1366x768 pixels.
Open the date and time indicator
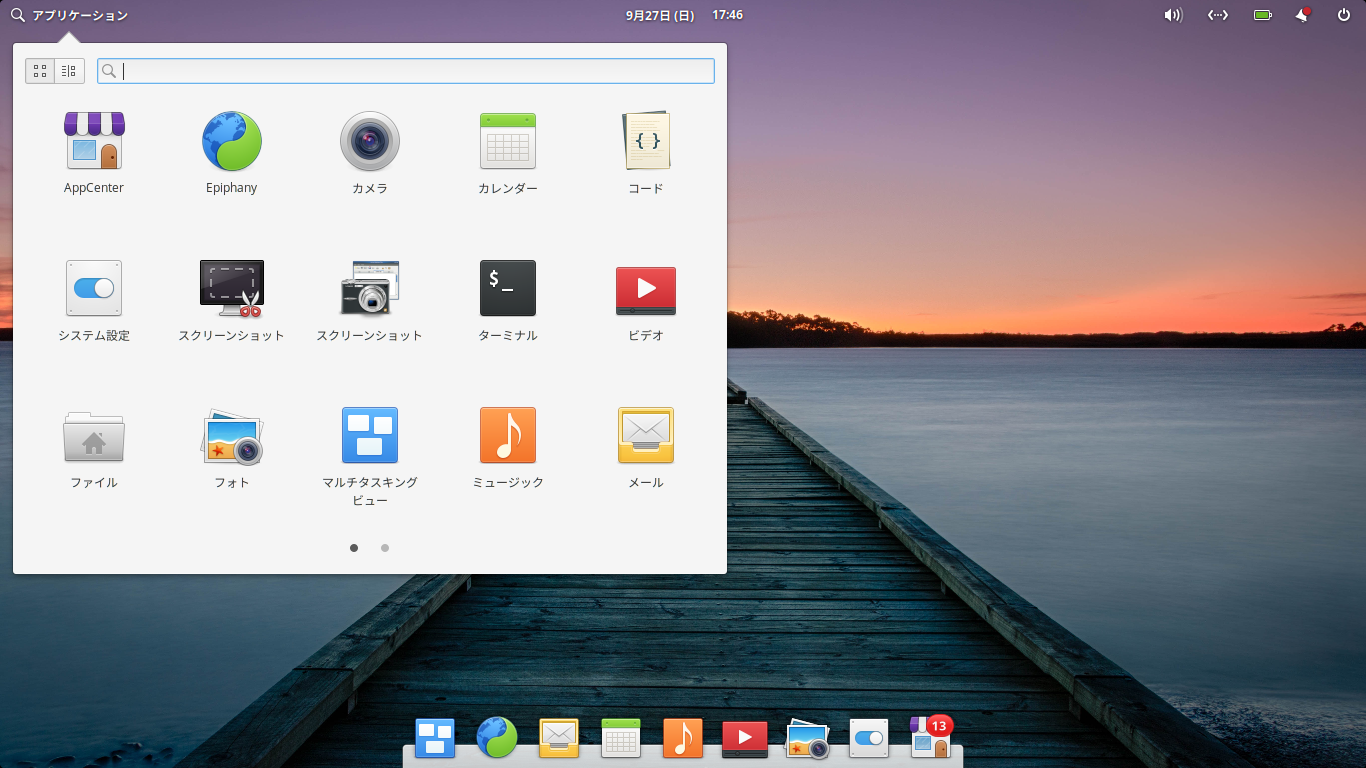pyautogui.click(x=684, y=15)
